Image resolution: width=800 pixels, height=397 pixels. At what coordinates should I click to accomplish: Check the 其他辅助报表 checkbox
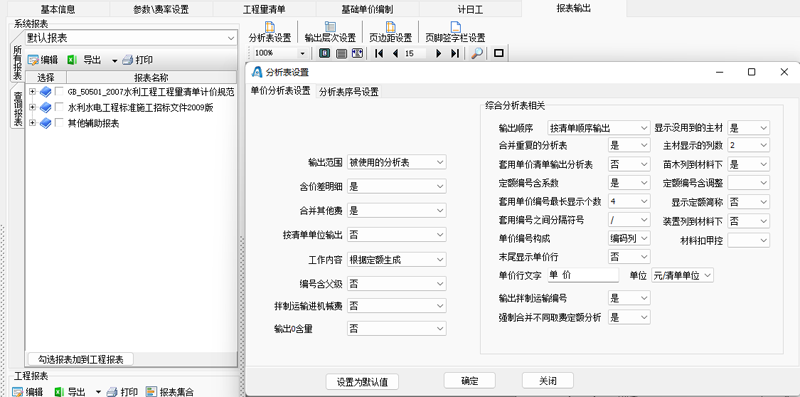59,123
